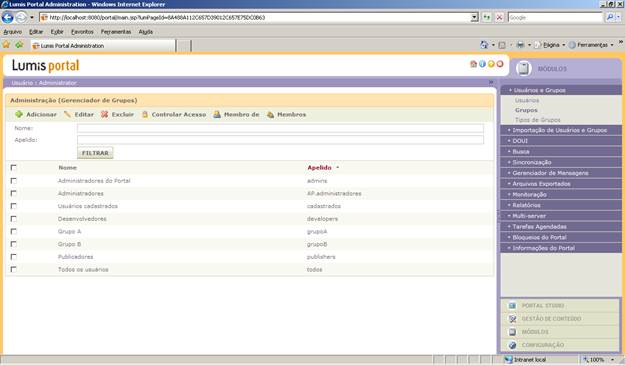Check the Usuários cadastrados row checkbox
625x366 pixels.
14,206
